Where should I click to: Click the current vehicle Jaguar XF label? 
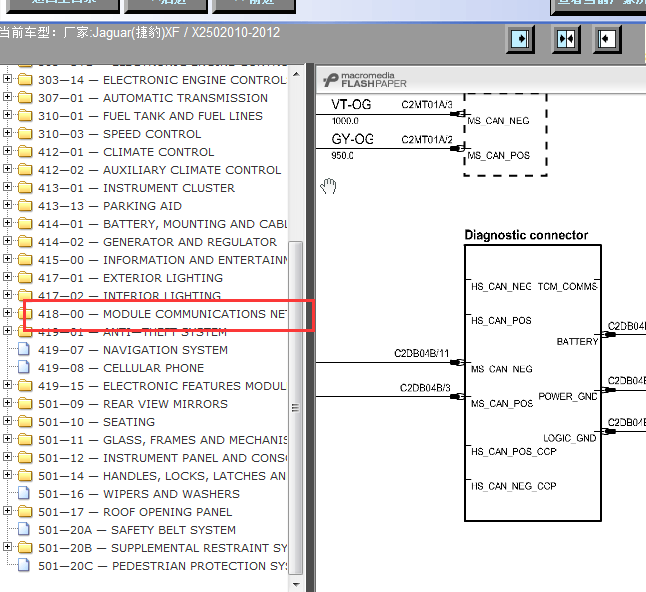pyautogui.click(x=140, y=33)
